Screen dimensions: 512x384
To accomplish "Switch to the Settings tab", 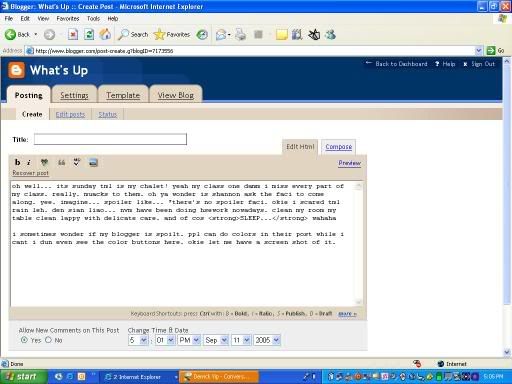I will (x=74, y=95).
